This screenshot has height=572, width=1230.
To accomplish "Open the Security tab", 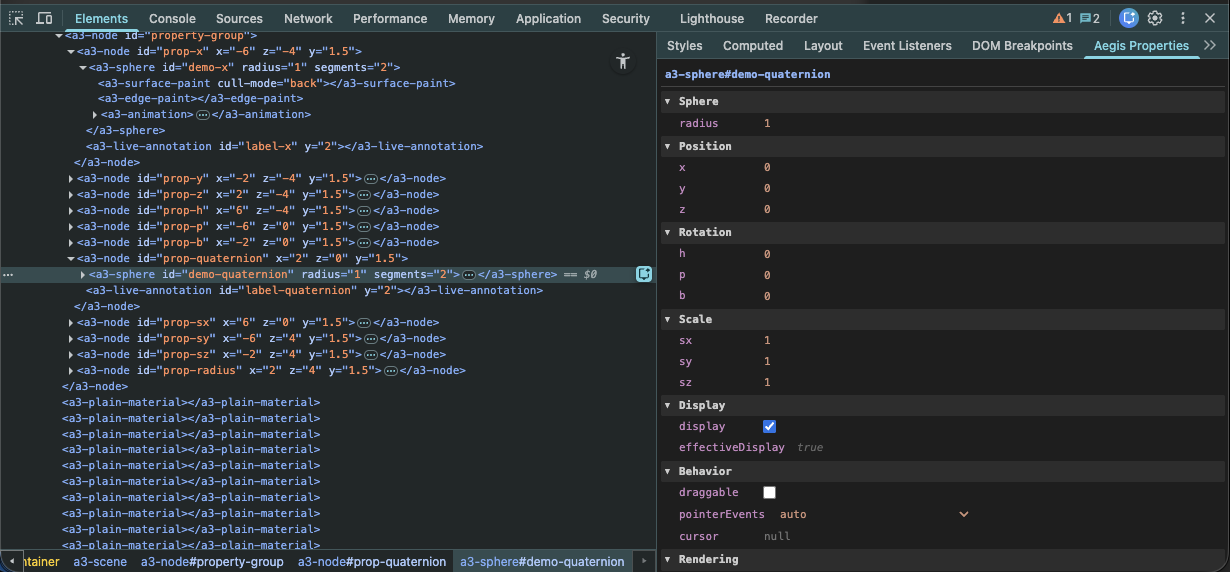I will pyautogui.click(x=626, y=18).
